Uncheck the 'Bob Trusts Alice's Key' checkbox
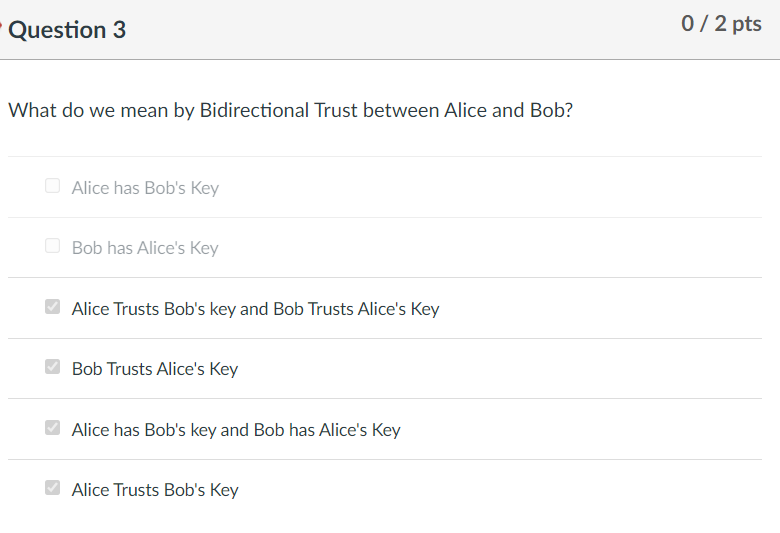The height and width of the screenshot is (533, 780). tap(53, 367)
